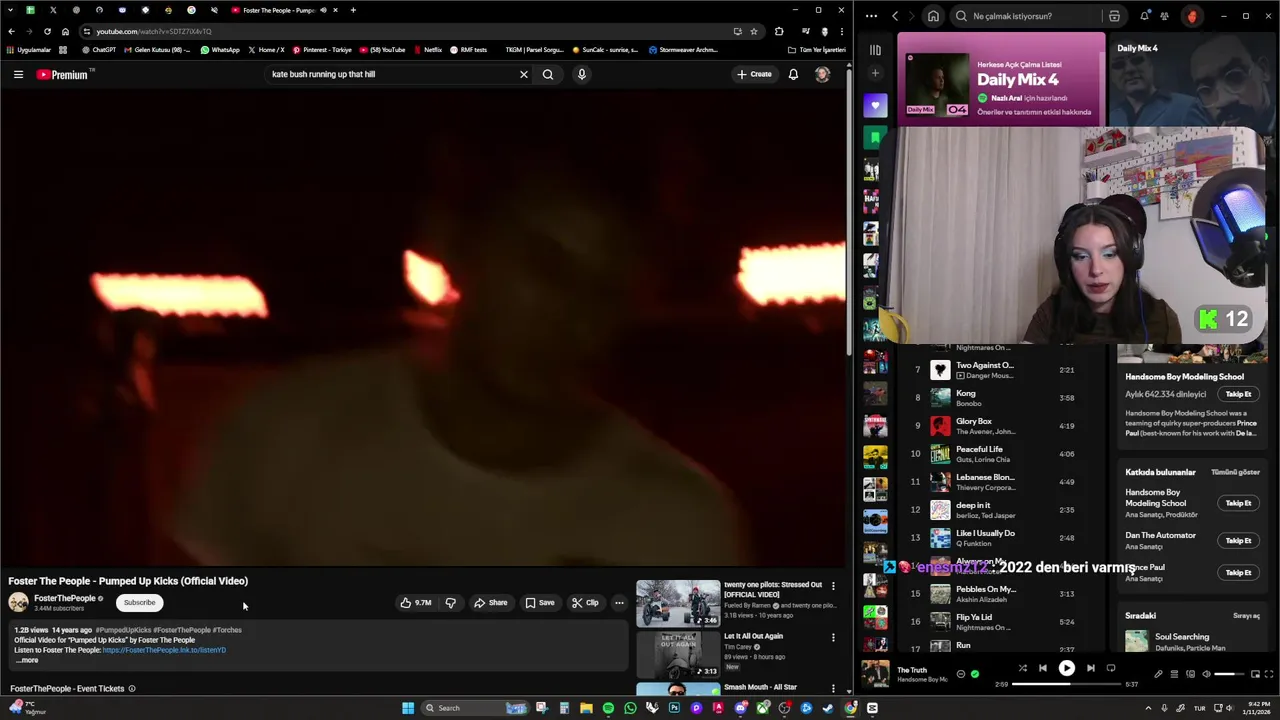Toggle Spotify queue view

pos(1175,674)
